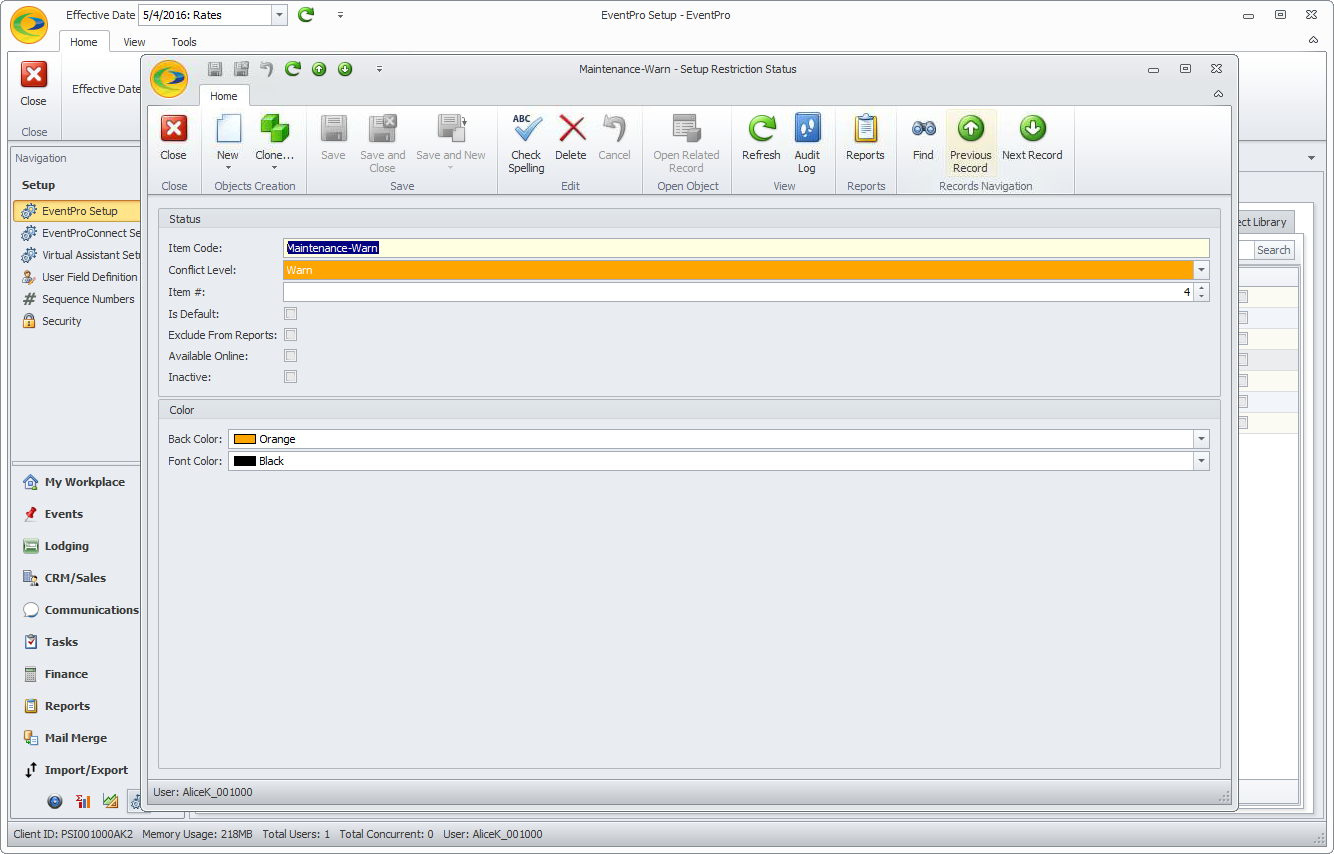Click the sigma bar chart icon in navigation footer
This screenshot has height=854, width=1334.
pos(83,802)
